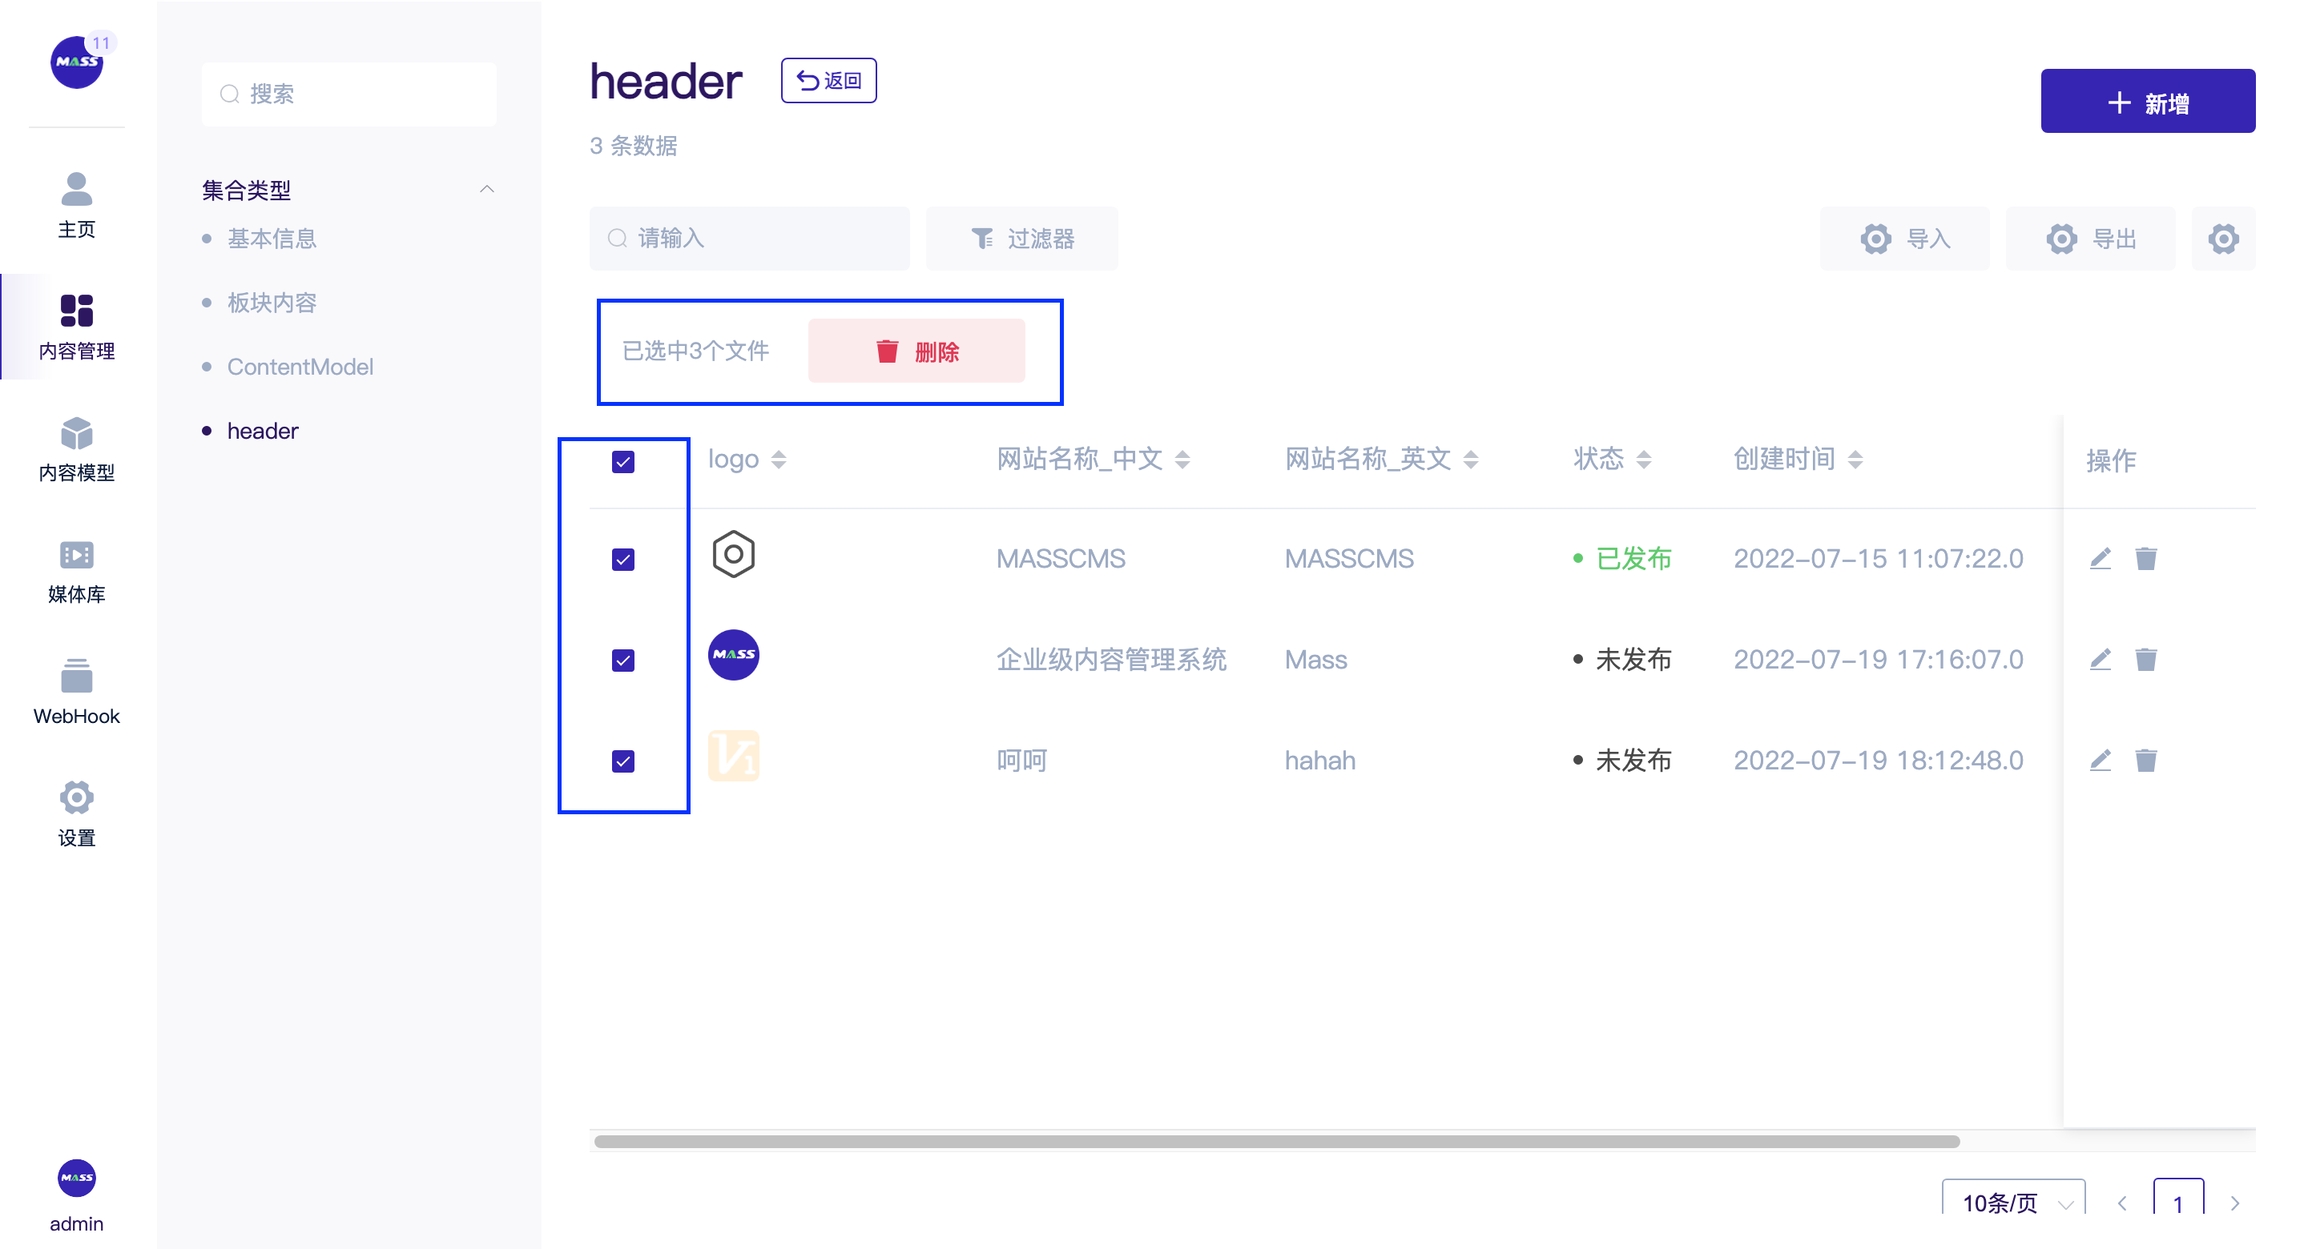Go to 媒体库 media library
The width and height of the screenshot is (2304, 1249).
coord(76,571)
